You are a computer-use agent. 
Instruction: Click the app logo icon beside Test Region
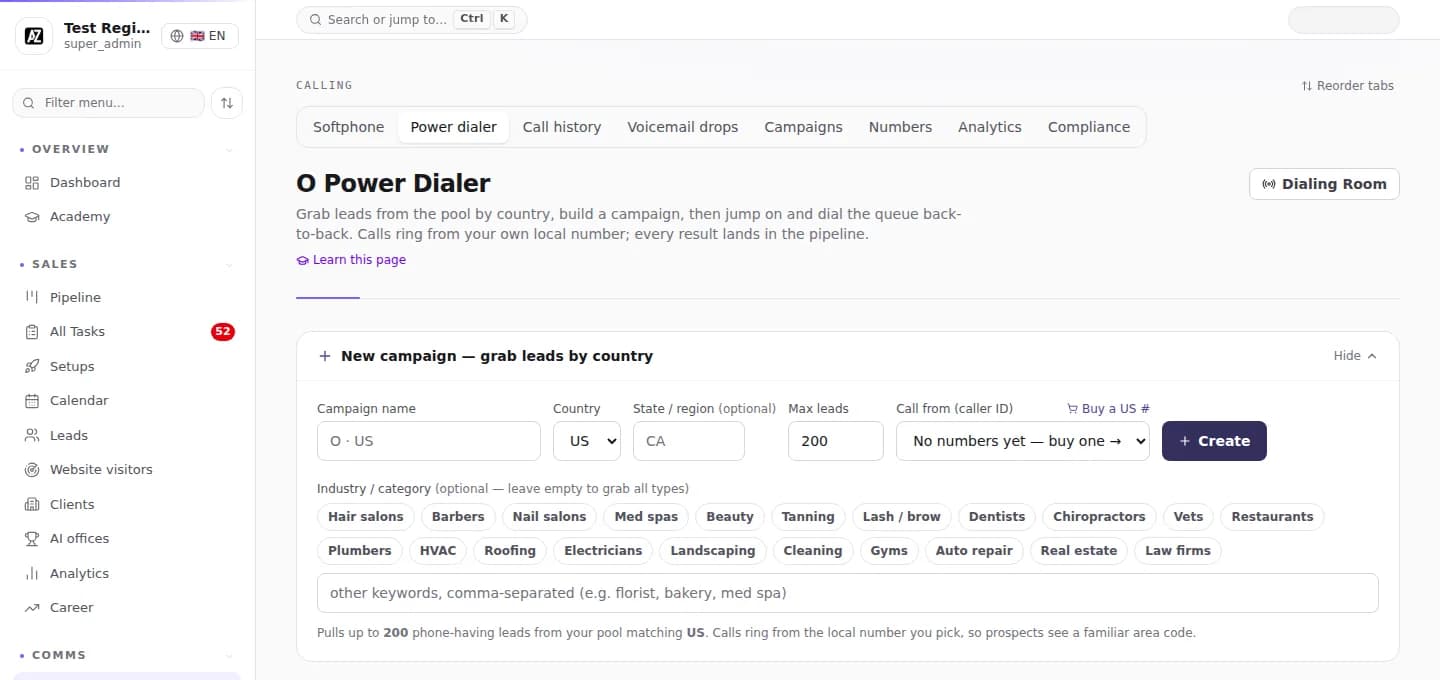(34, 36)
